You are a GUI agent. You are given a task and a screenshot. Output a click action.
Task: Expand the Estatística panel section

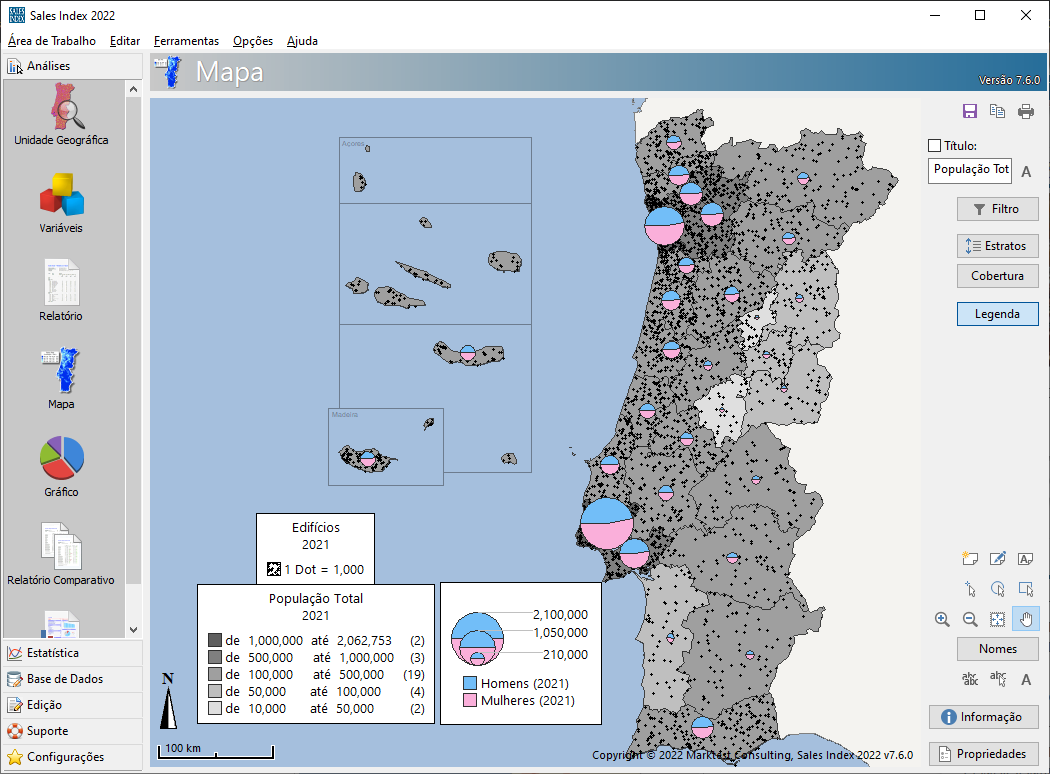(x=66, y=653)
